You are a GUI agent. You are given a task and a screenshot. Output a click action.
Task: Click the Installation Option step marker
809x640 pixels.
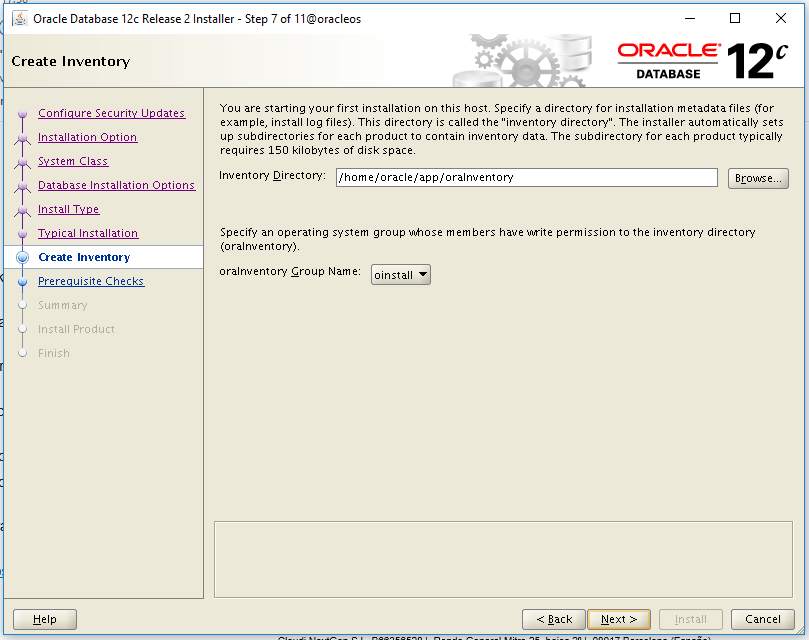(x=22, y=138)
